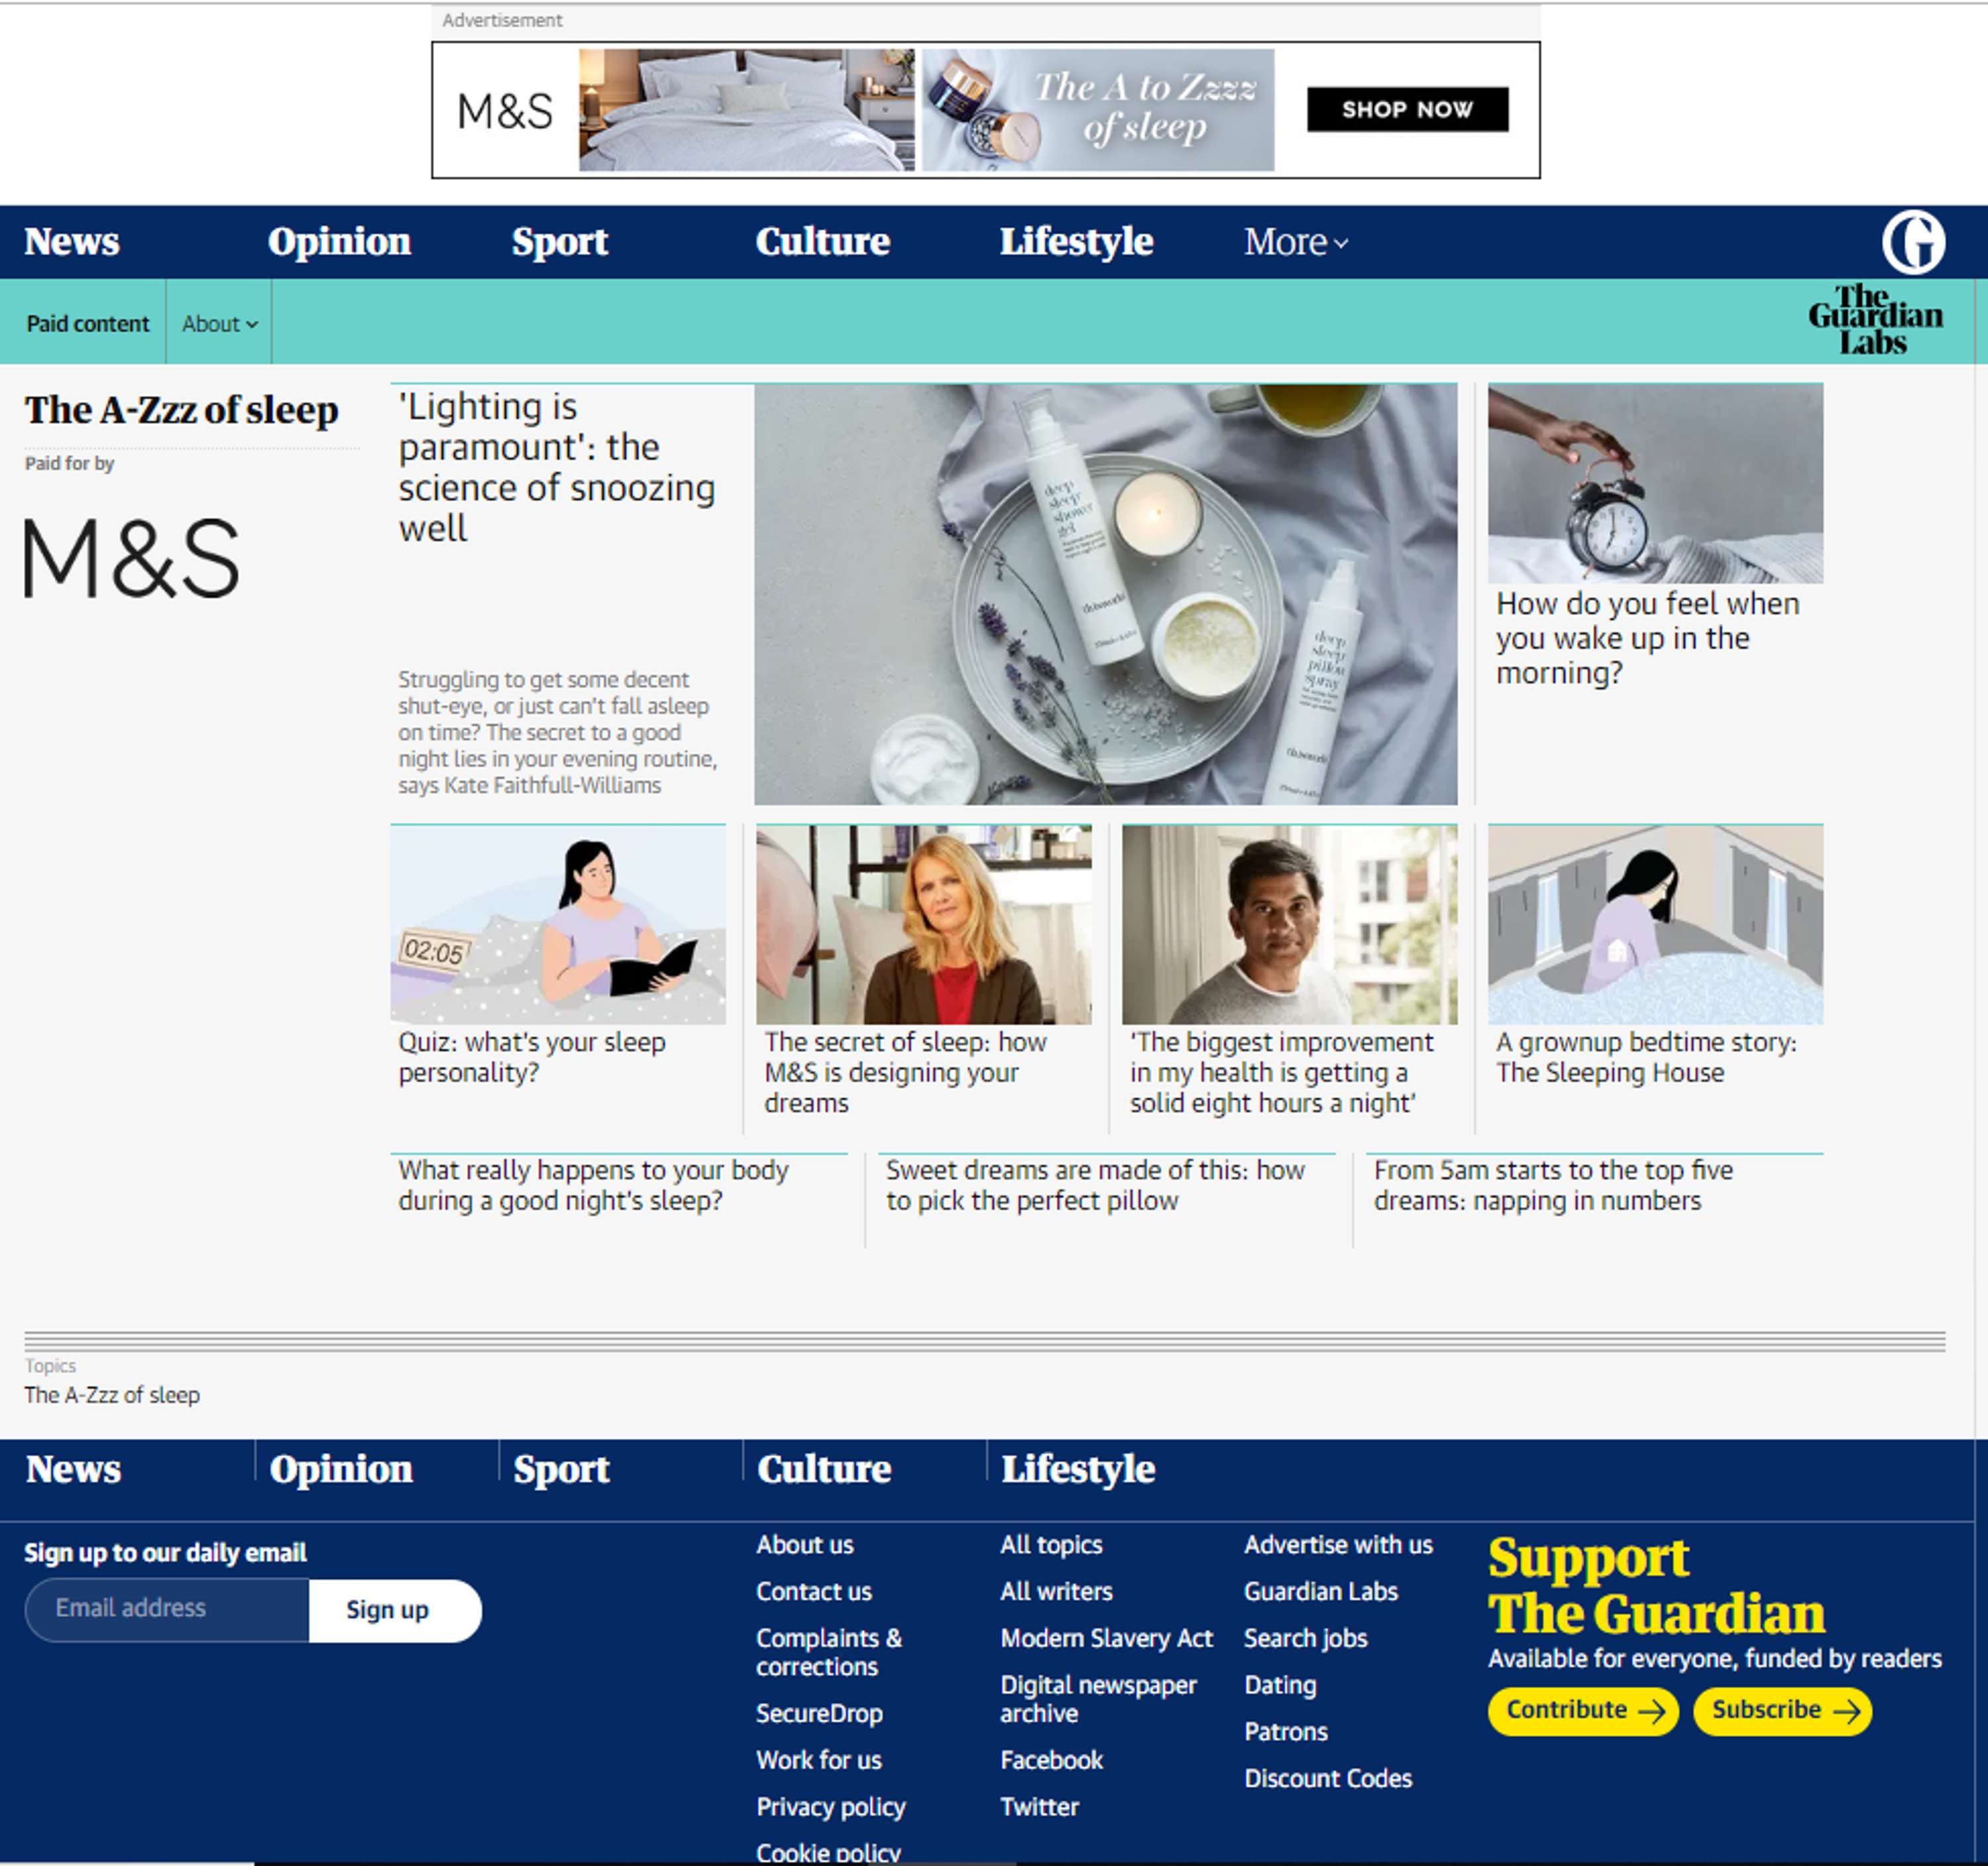The image size is (1988, 1866).
Task: Open the All writers footer link
Action: [1056, 1592]
